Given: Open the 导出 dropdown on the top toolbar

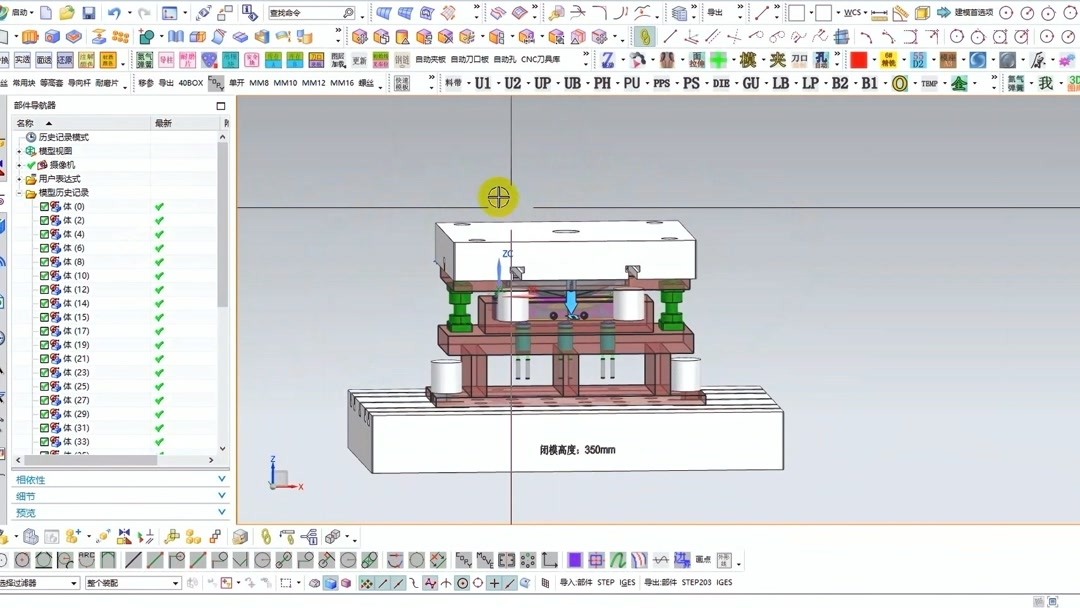Looking at the screenshot, I should 713,10.
